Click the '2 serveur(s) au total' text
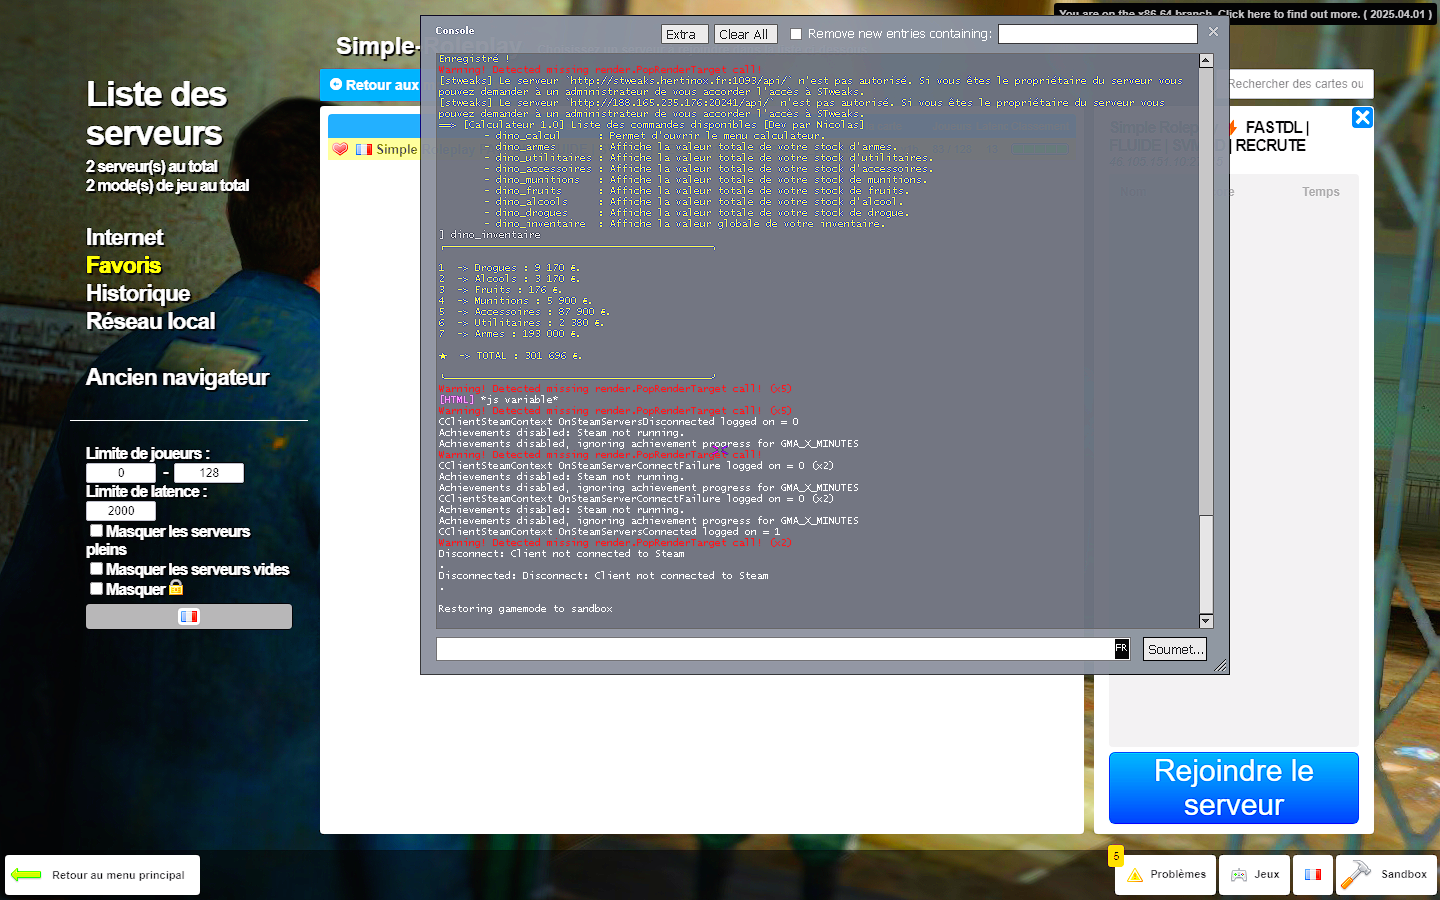 tap(152, 167)
